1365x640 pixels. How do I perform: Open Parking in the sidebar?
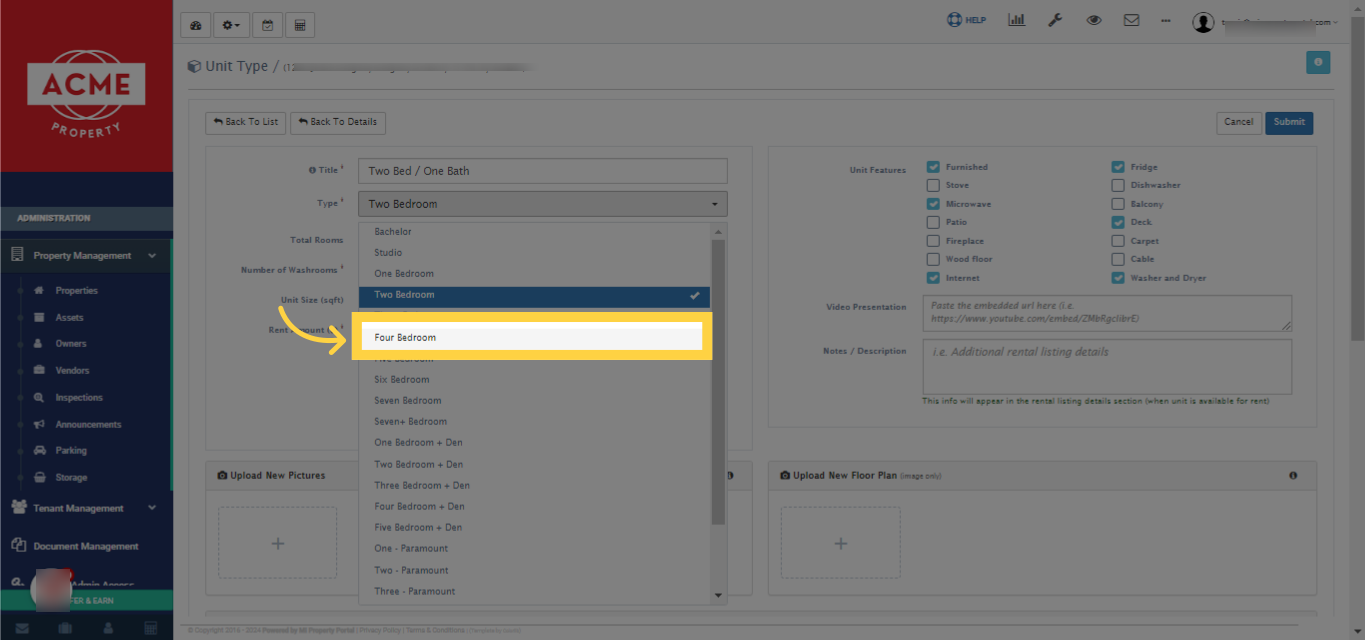[x=70, y=451]
